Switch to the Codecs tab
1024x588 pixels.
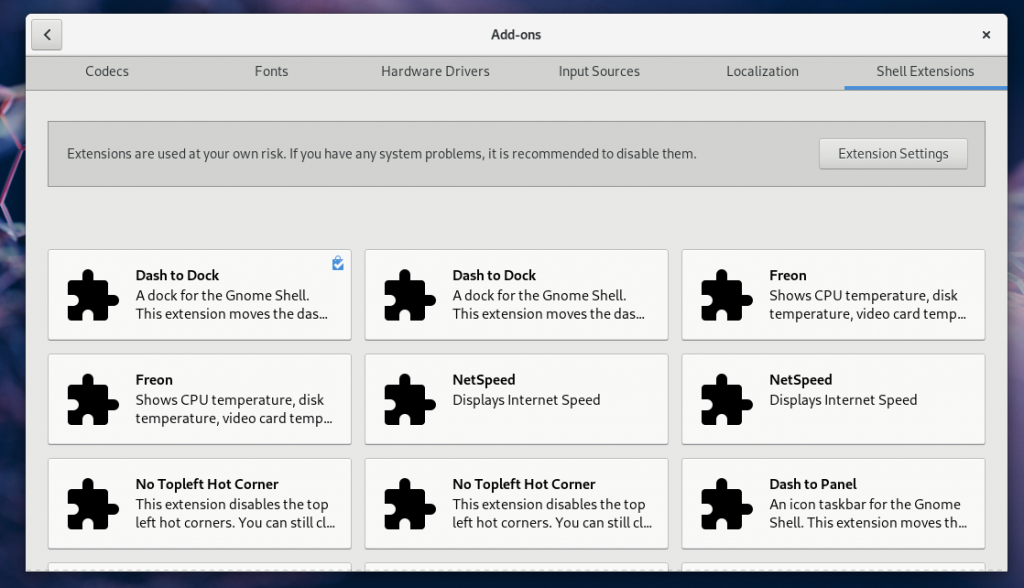(x=106, y=71)
